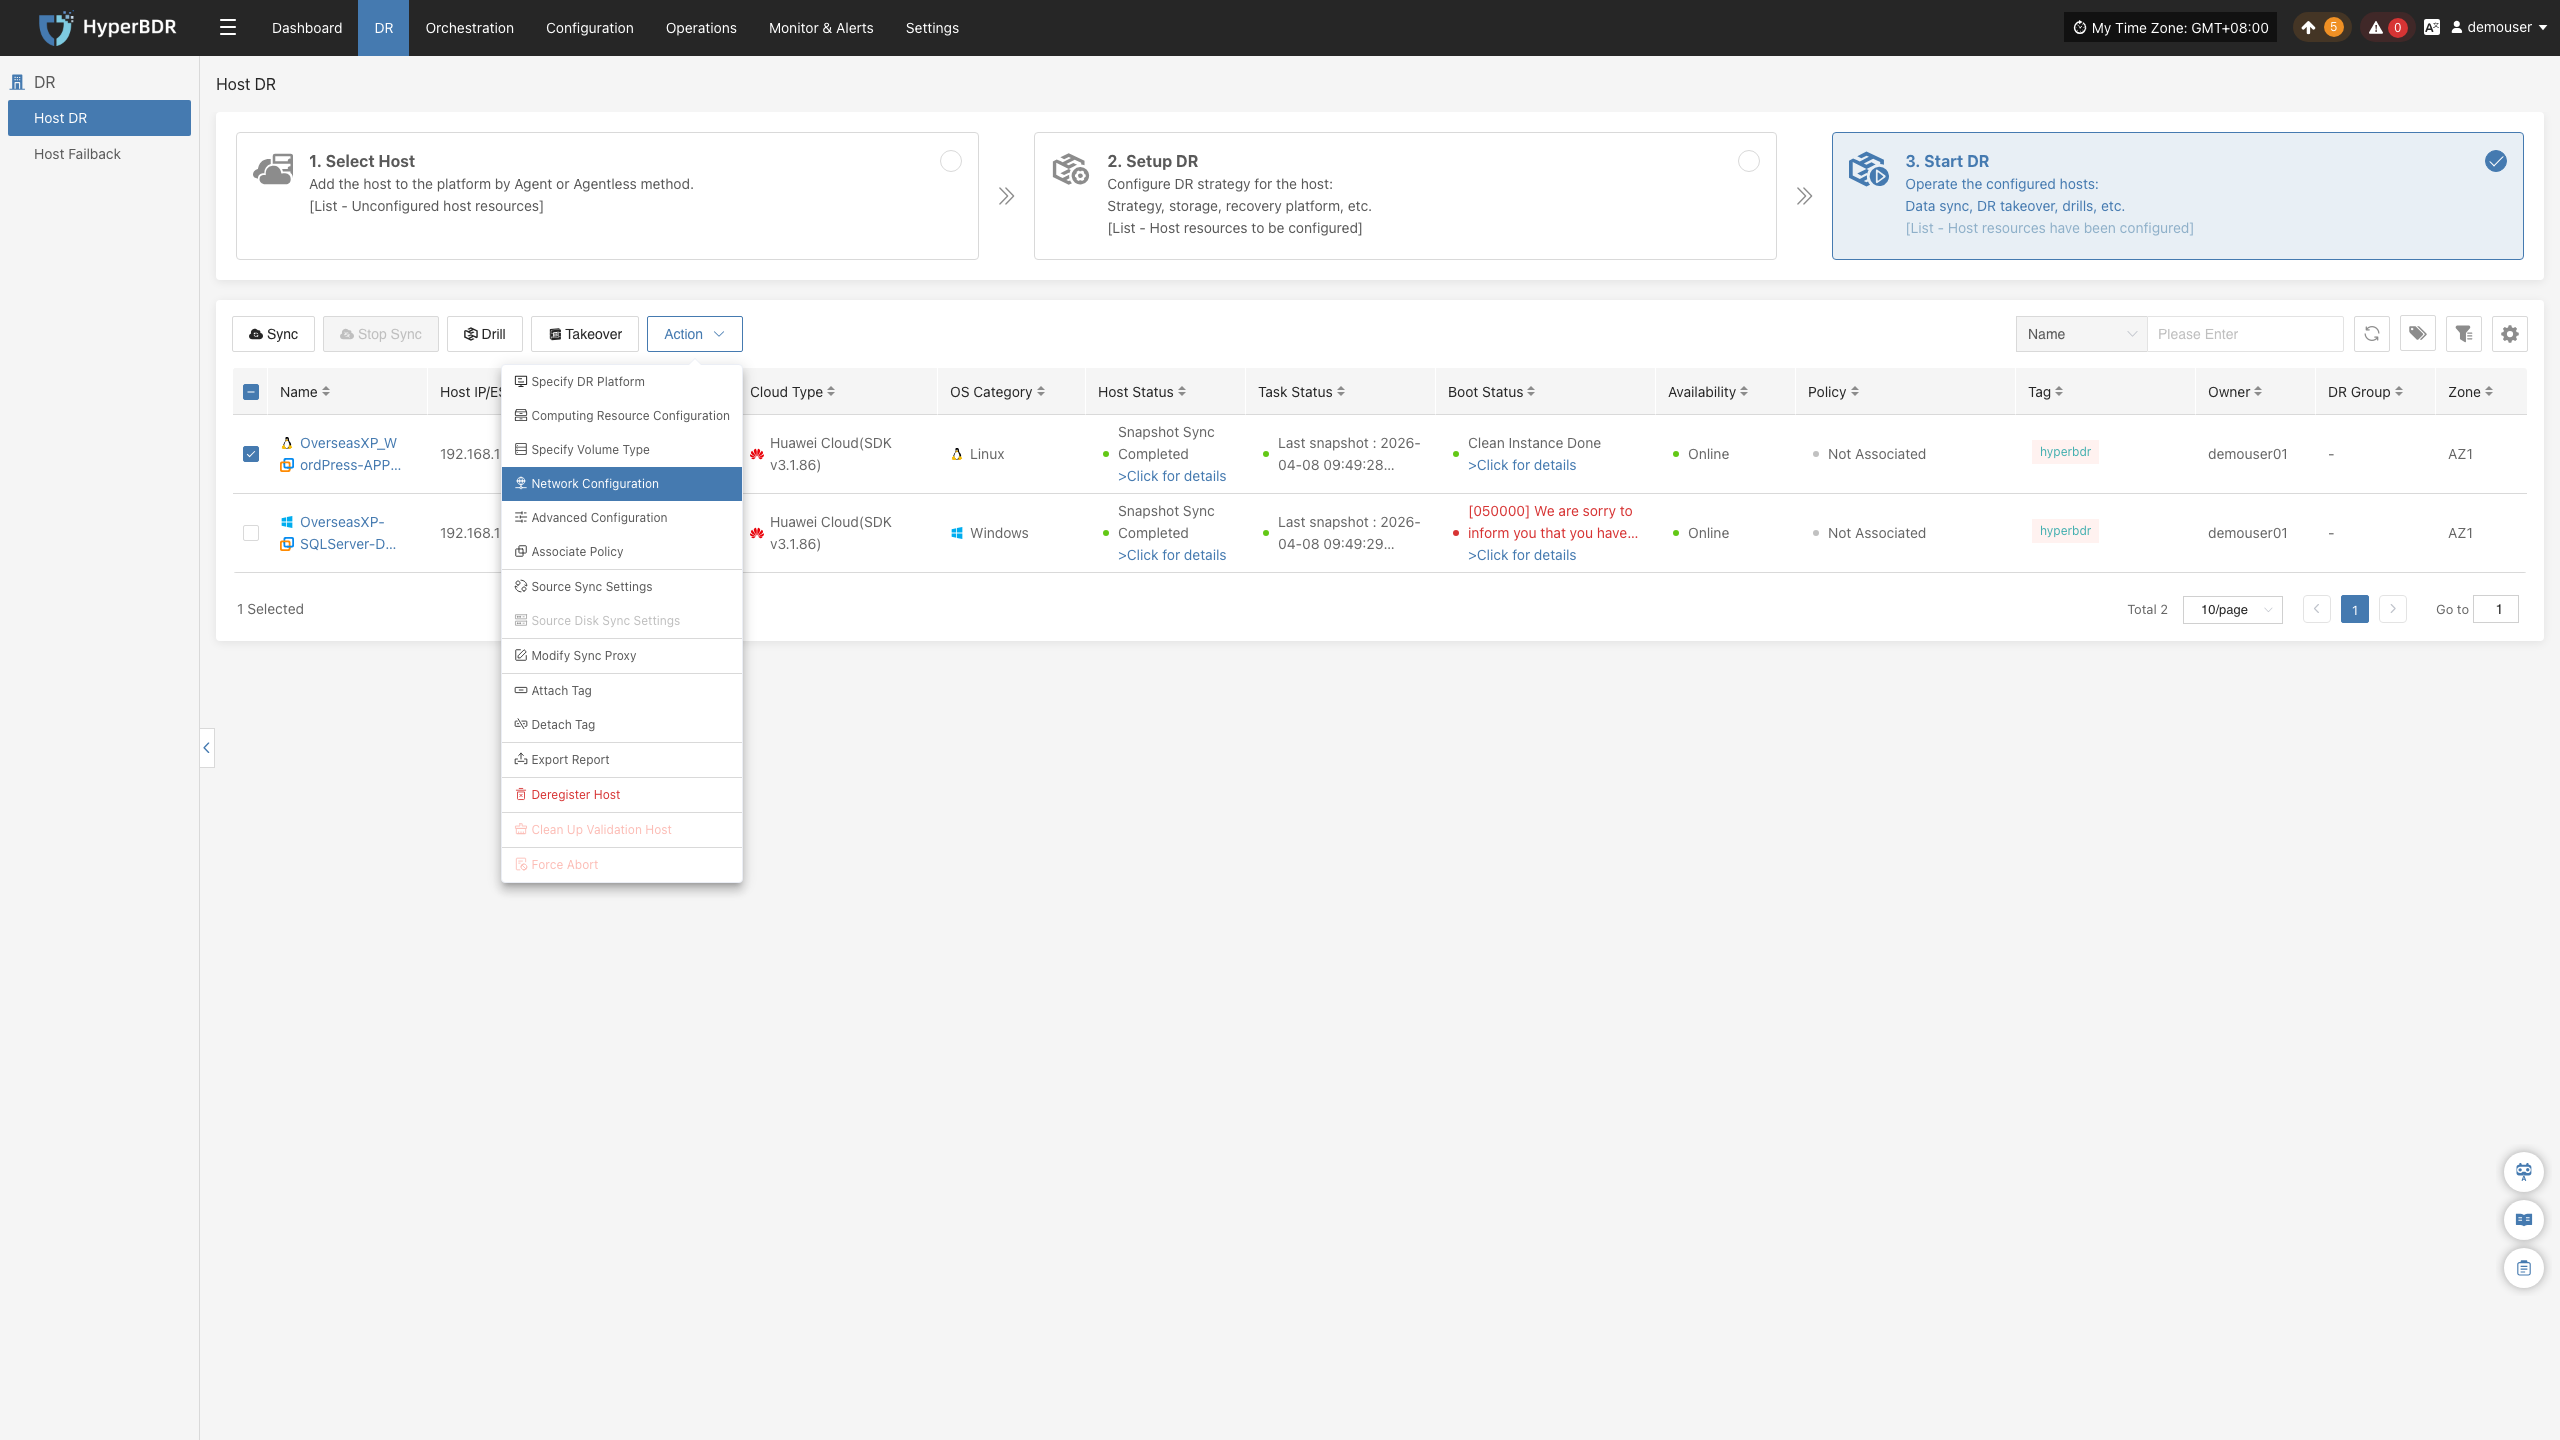Select Modify Sync Proxy menu entry
Screen dimensions: 2560x1440
(622, 656)
